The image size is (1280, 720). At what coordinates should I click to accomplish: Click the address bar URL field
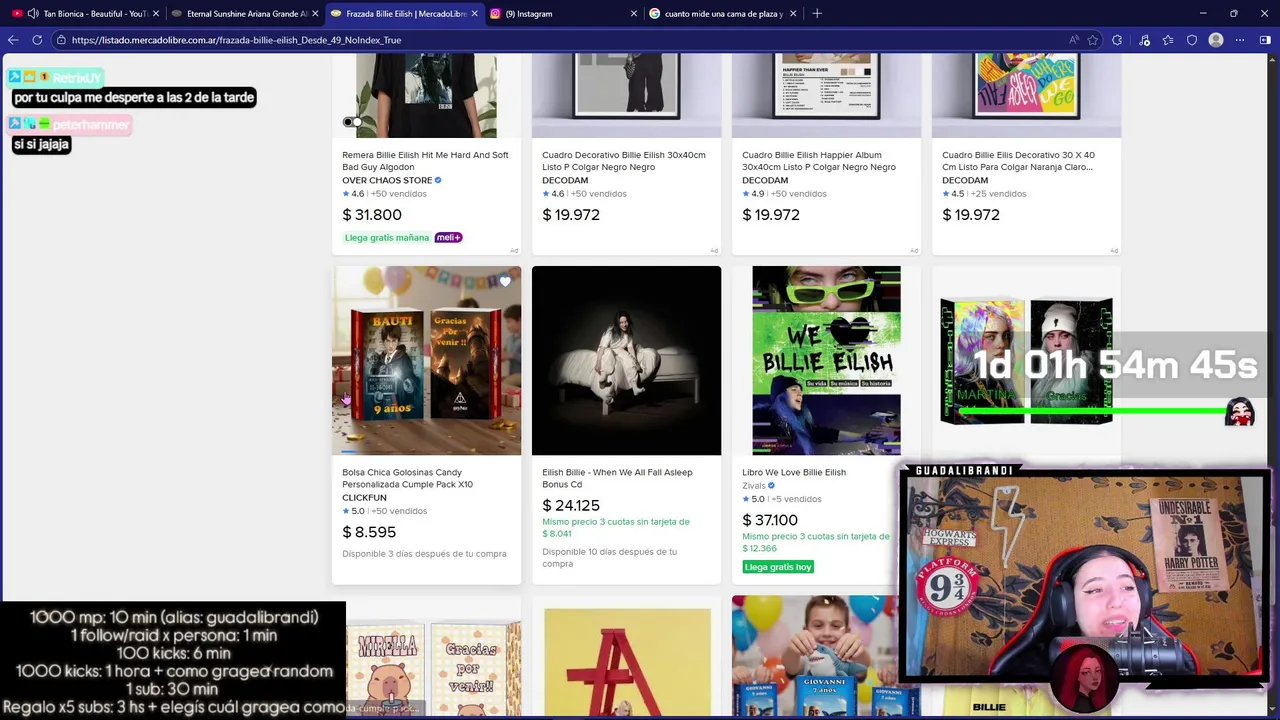(560, 40)
